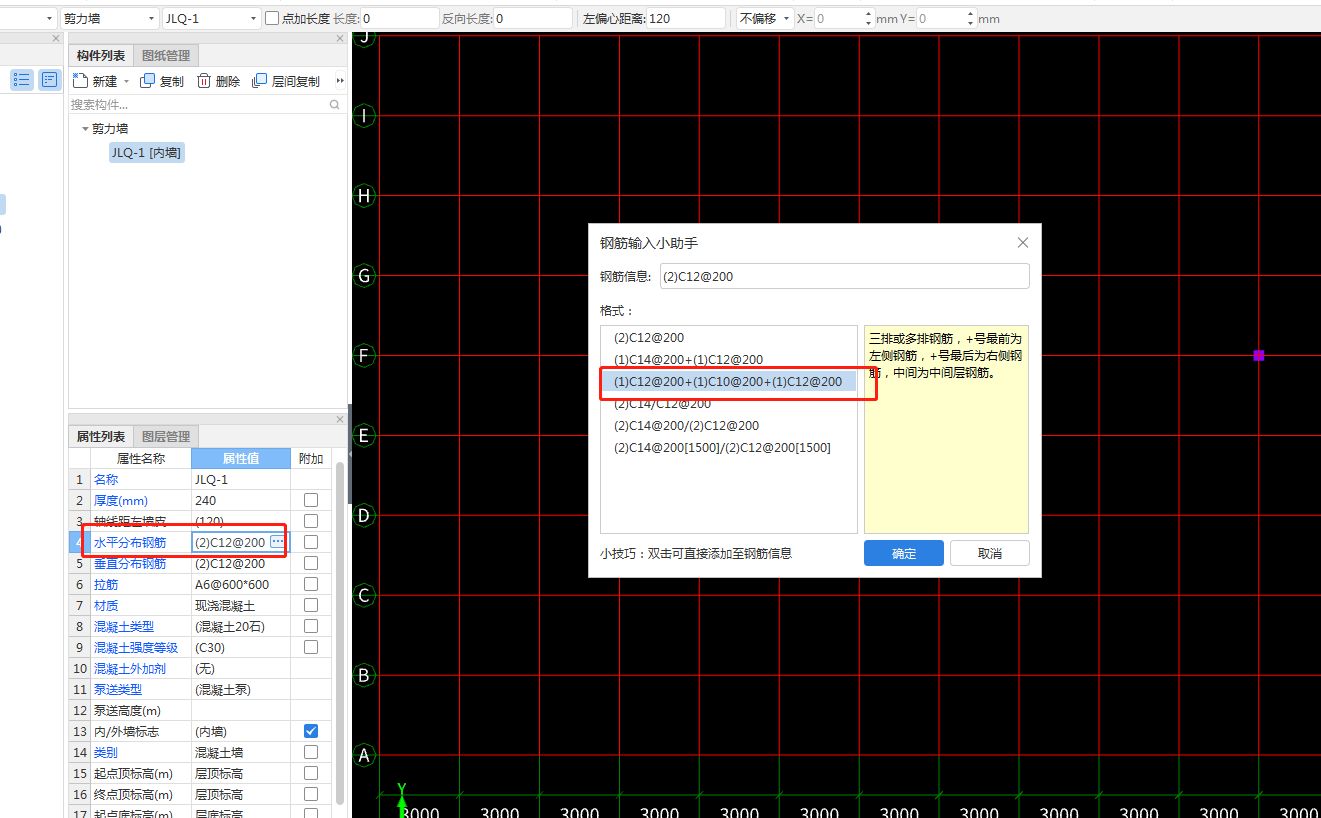
Task: Tick the 附加 checkbox for 材质
Action: 311,605
